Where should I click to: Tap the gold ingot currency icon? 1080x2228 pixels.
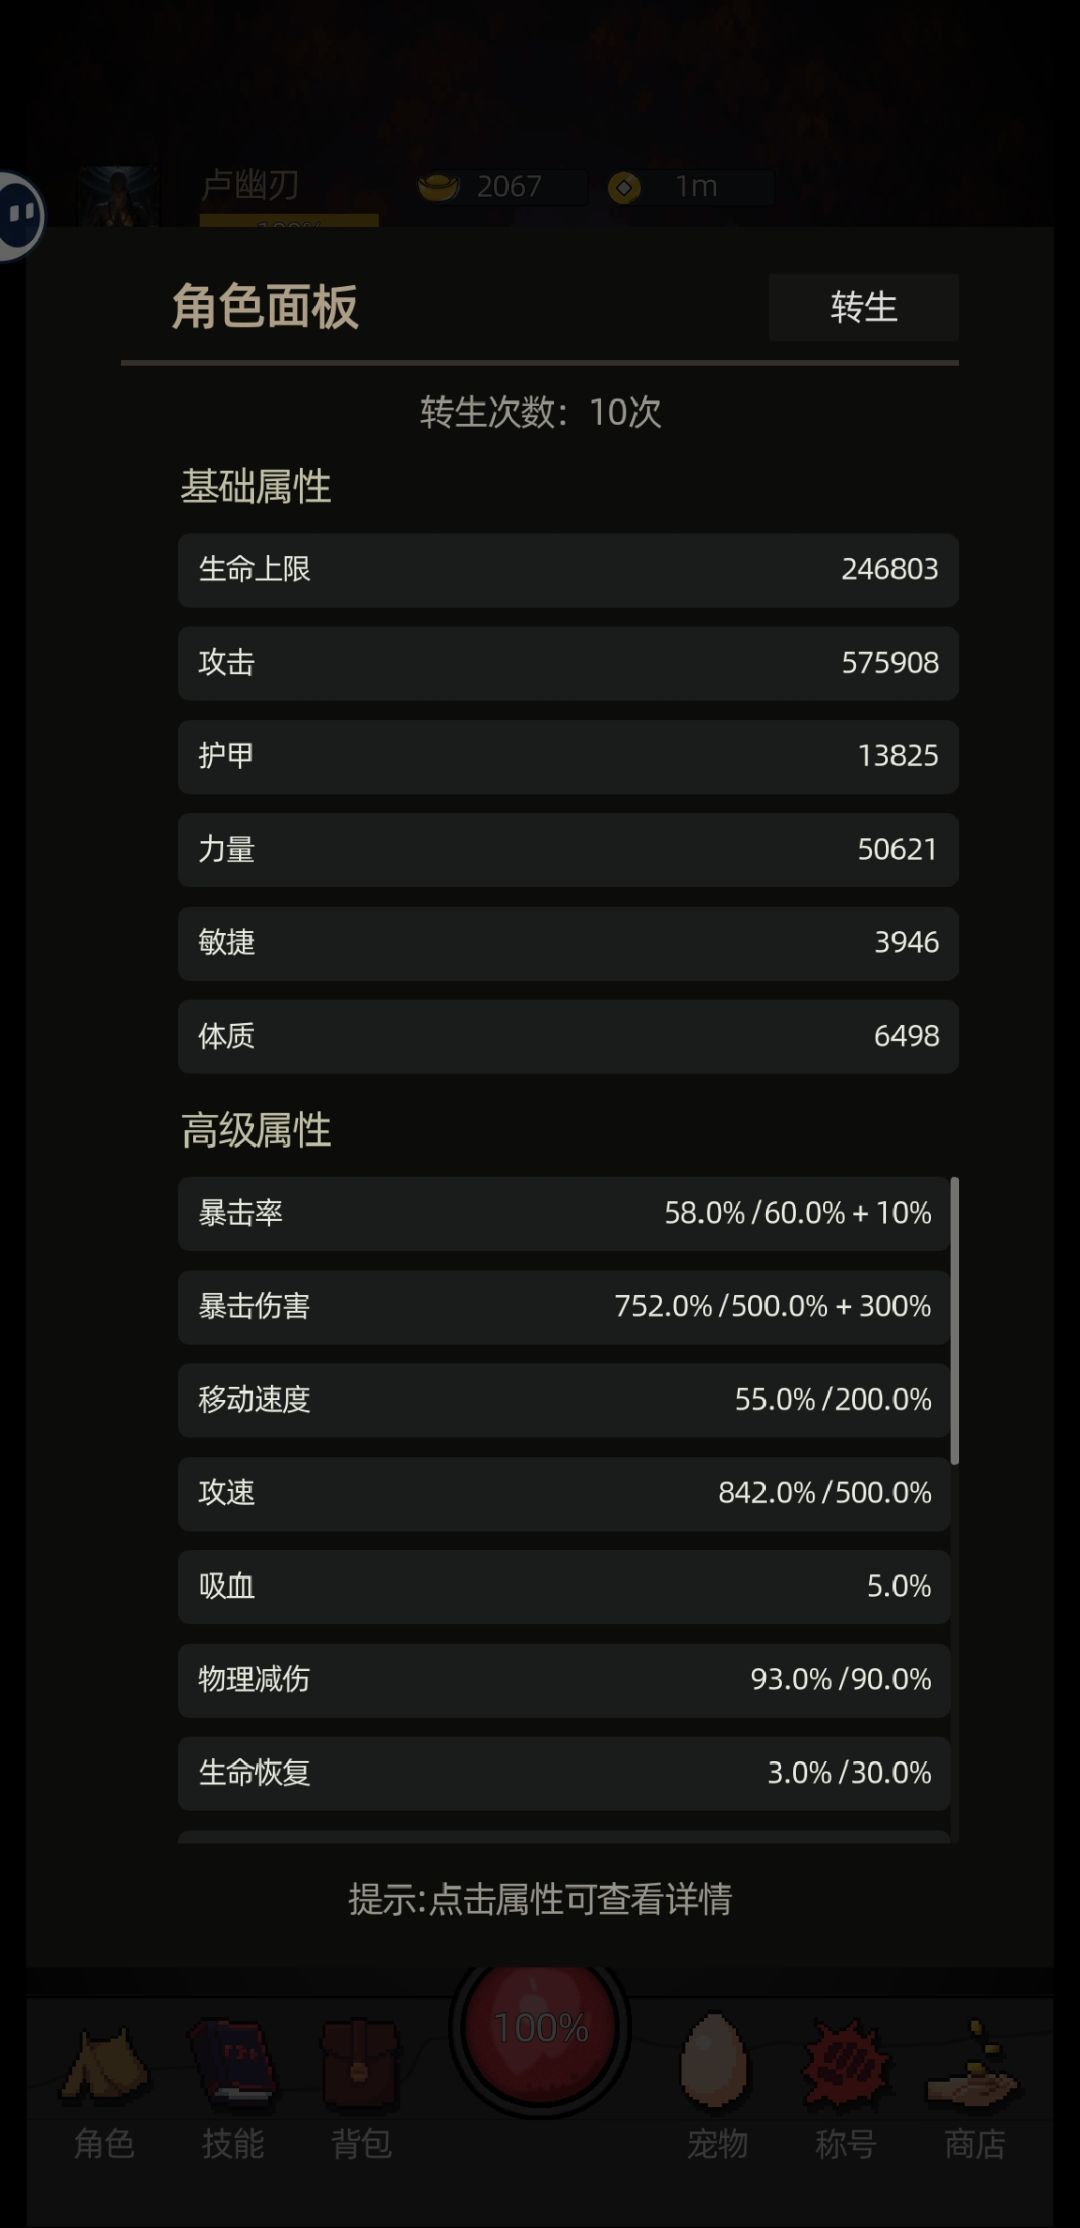[x=438, y=186]
